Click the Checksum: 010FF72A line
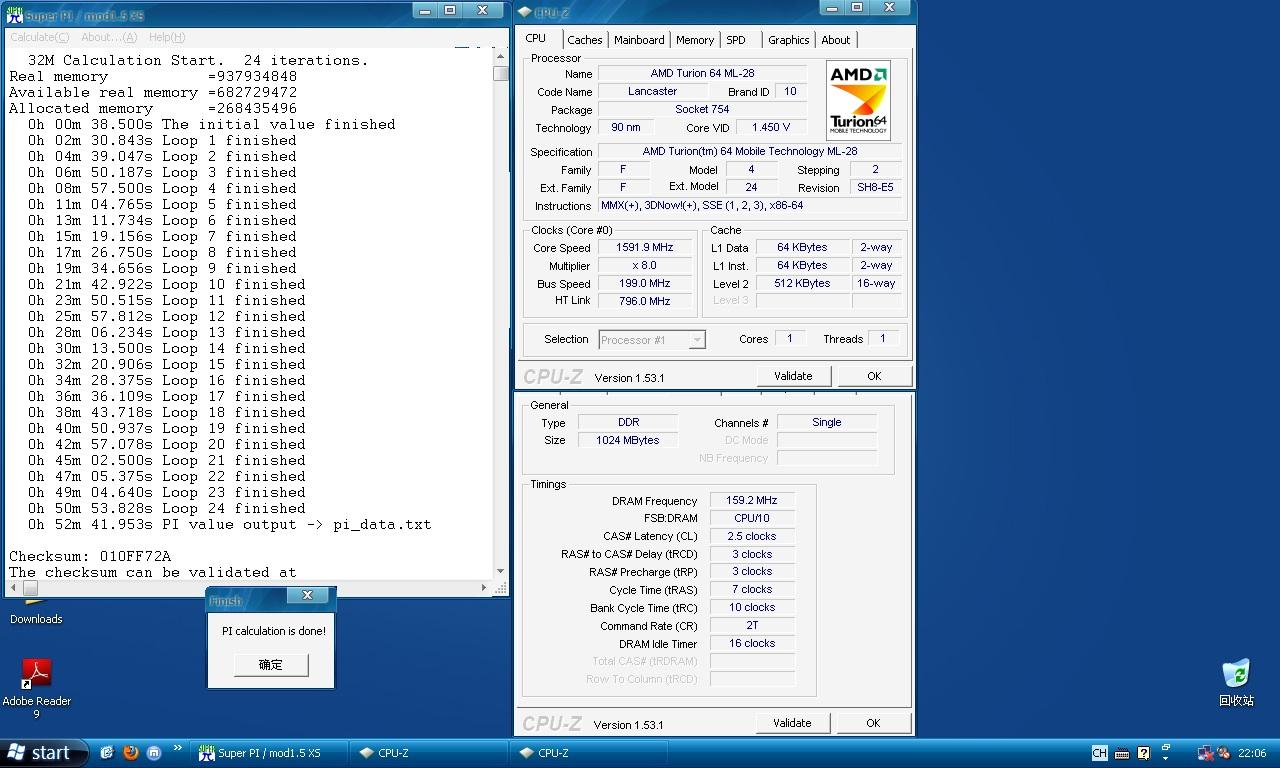Screen dimensions: 1280x768 (x=90, y=556)
